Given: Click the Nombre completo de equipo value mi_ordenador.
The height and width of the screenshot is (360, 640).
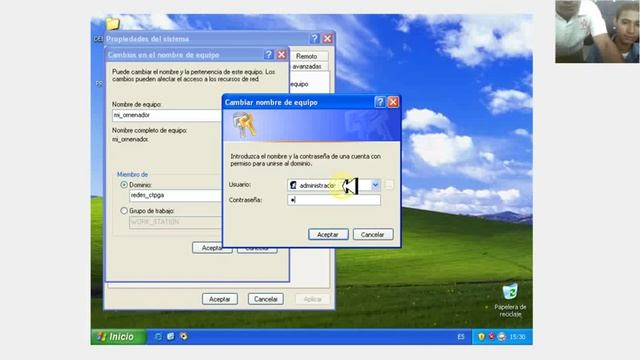Looking at the screenshot, I should pos(131,139).
